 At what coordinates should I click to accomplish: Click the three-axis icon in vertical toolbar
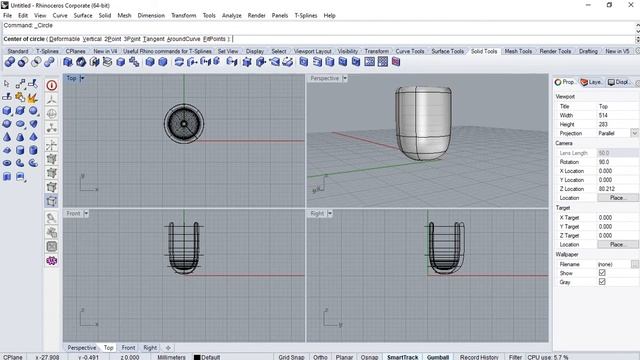pyautogui.click(x=52, y=100)
